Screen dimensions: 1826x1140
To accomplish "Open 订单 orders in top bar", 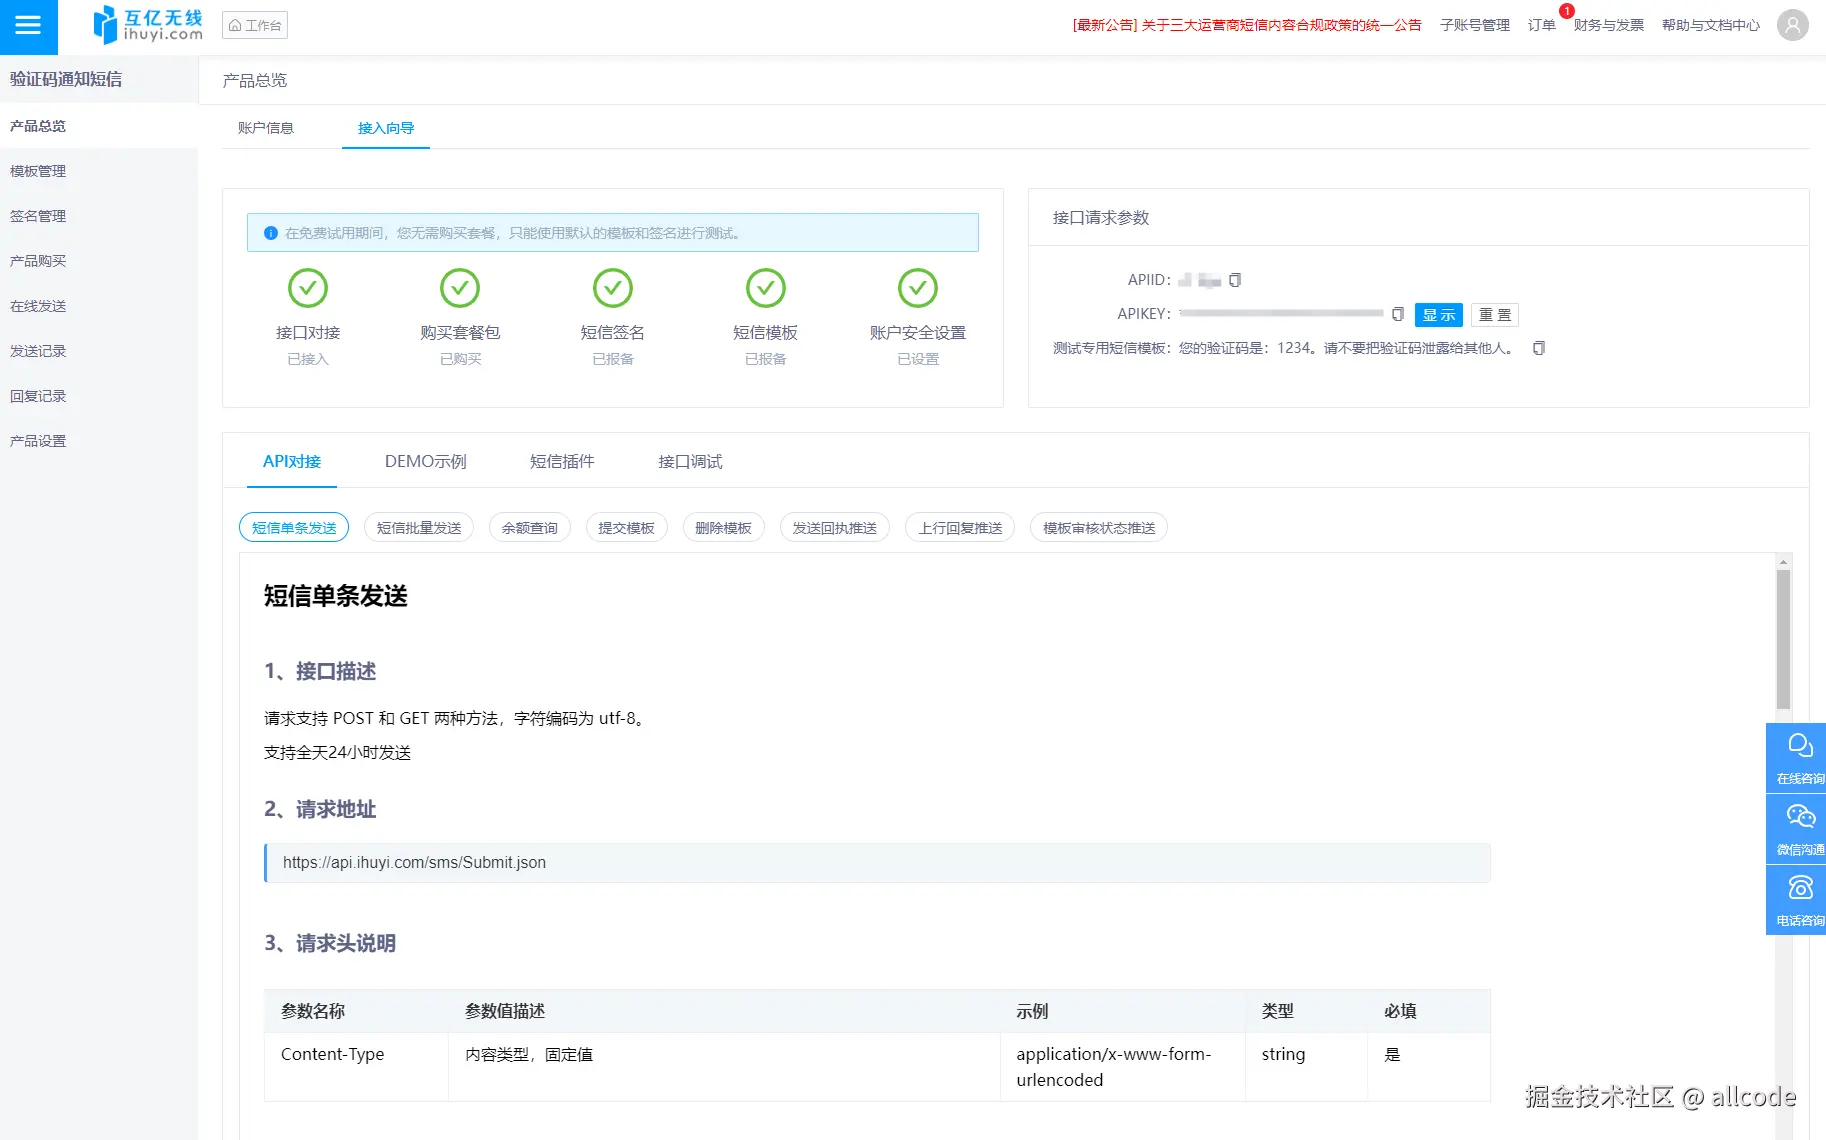I will tap(1542, 25).
